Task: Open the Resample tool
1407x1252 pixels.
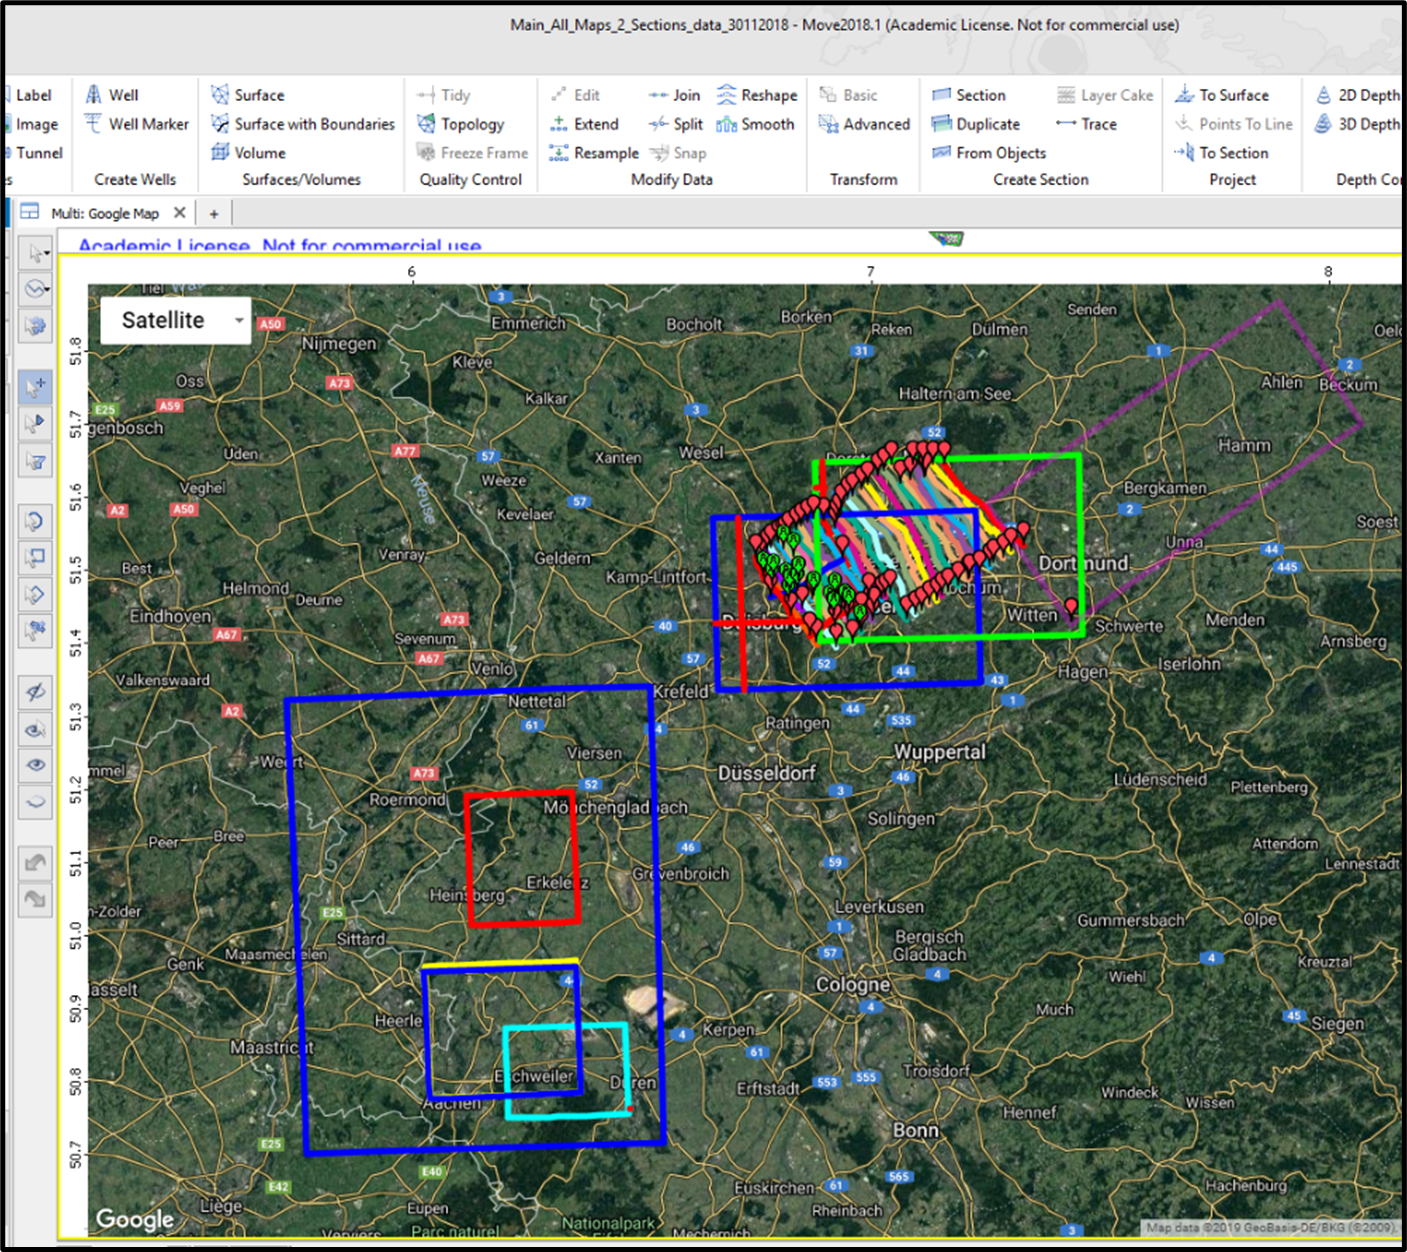Action: (x=594, y=153)
